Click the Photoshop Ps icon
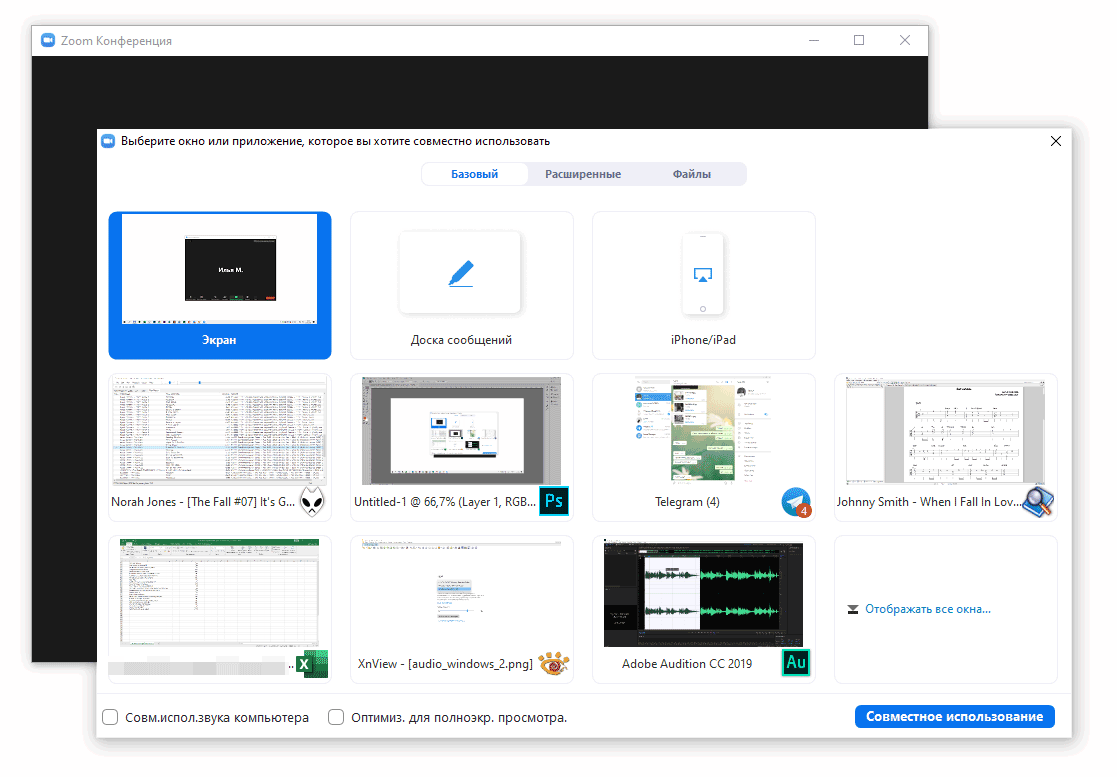This screenshot has height=777, width=1117. (554, 501)
